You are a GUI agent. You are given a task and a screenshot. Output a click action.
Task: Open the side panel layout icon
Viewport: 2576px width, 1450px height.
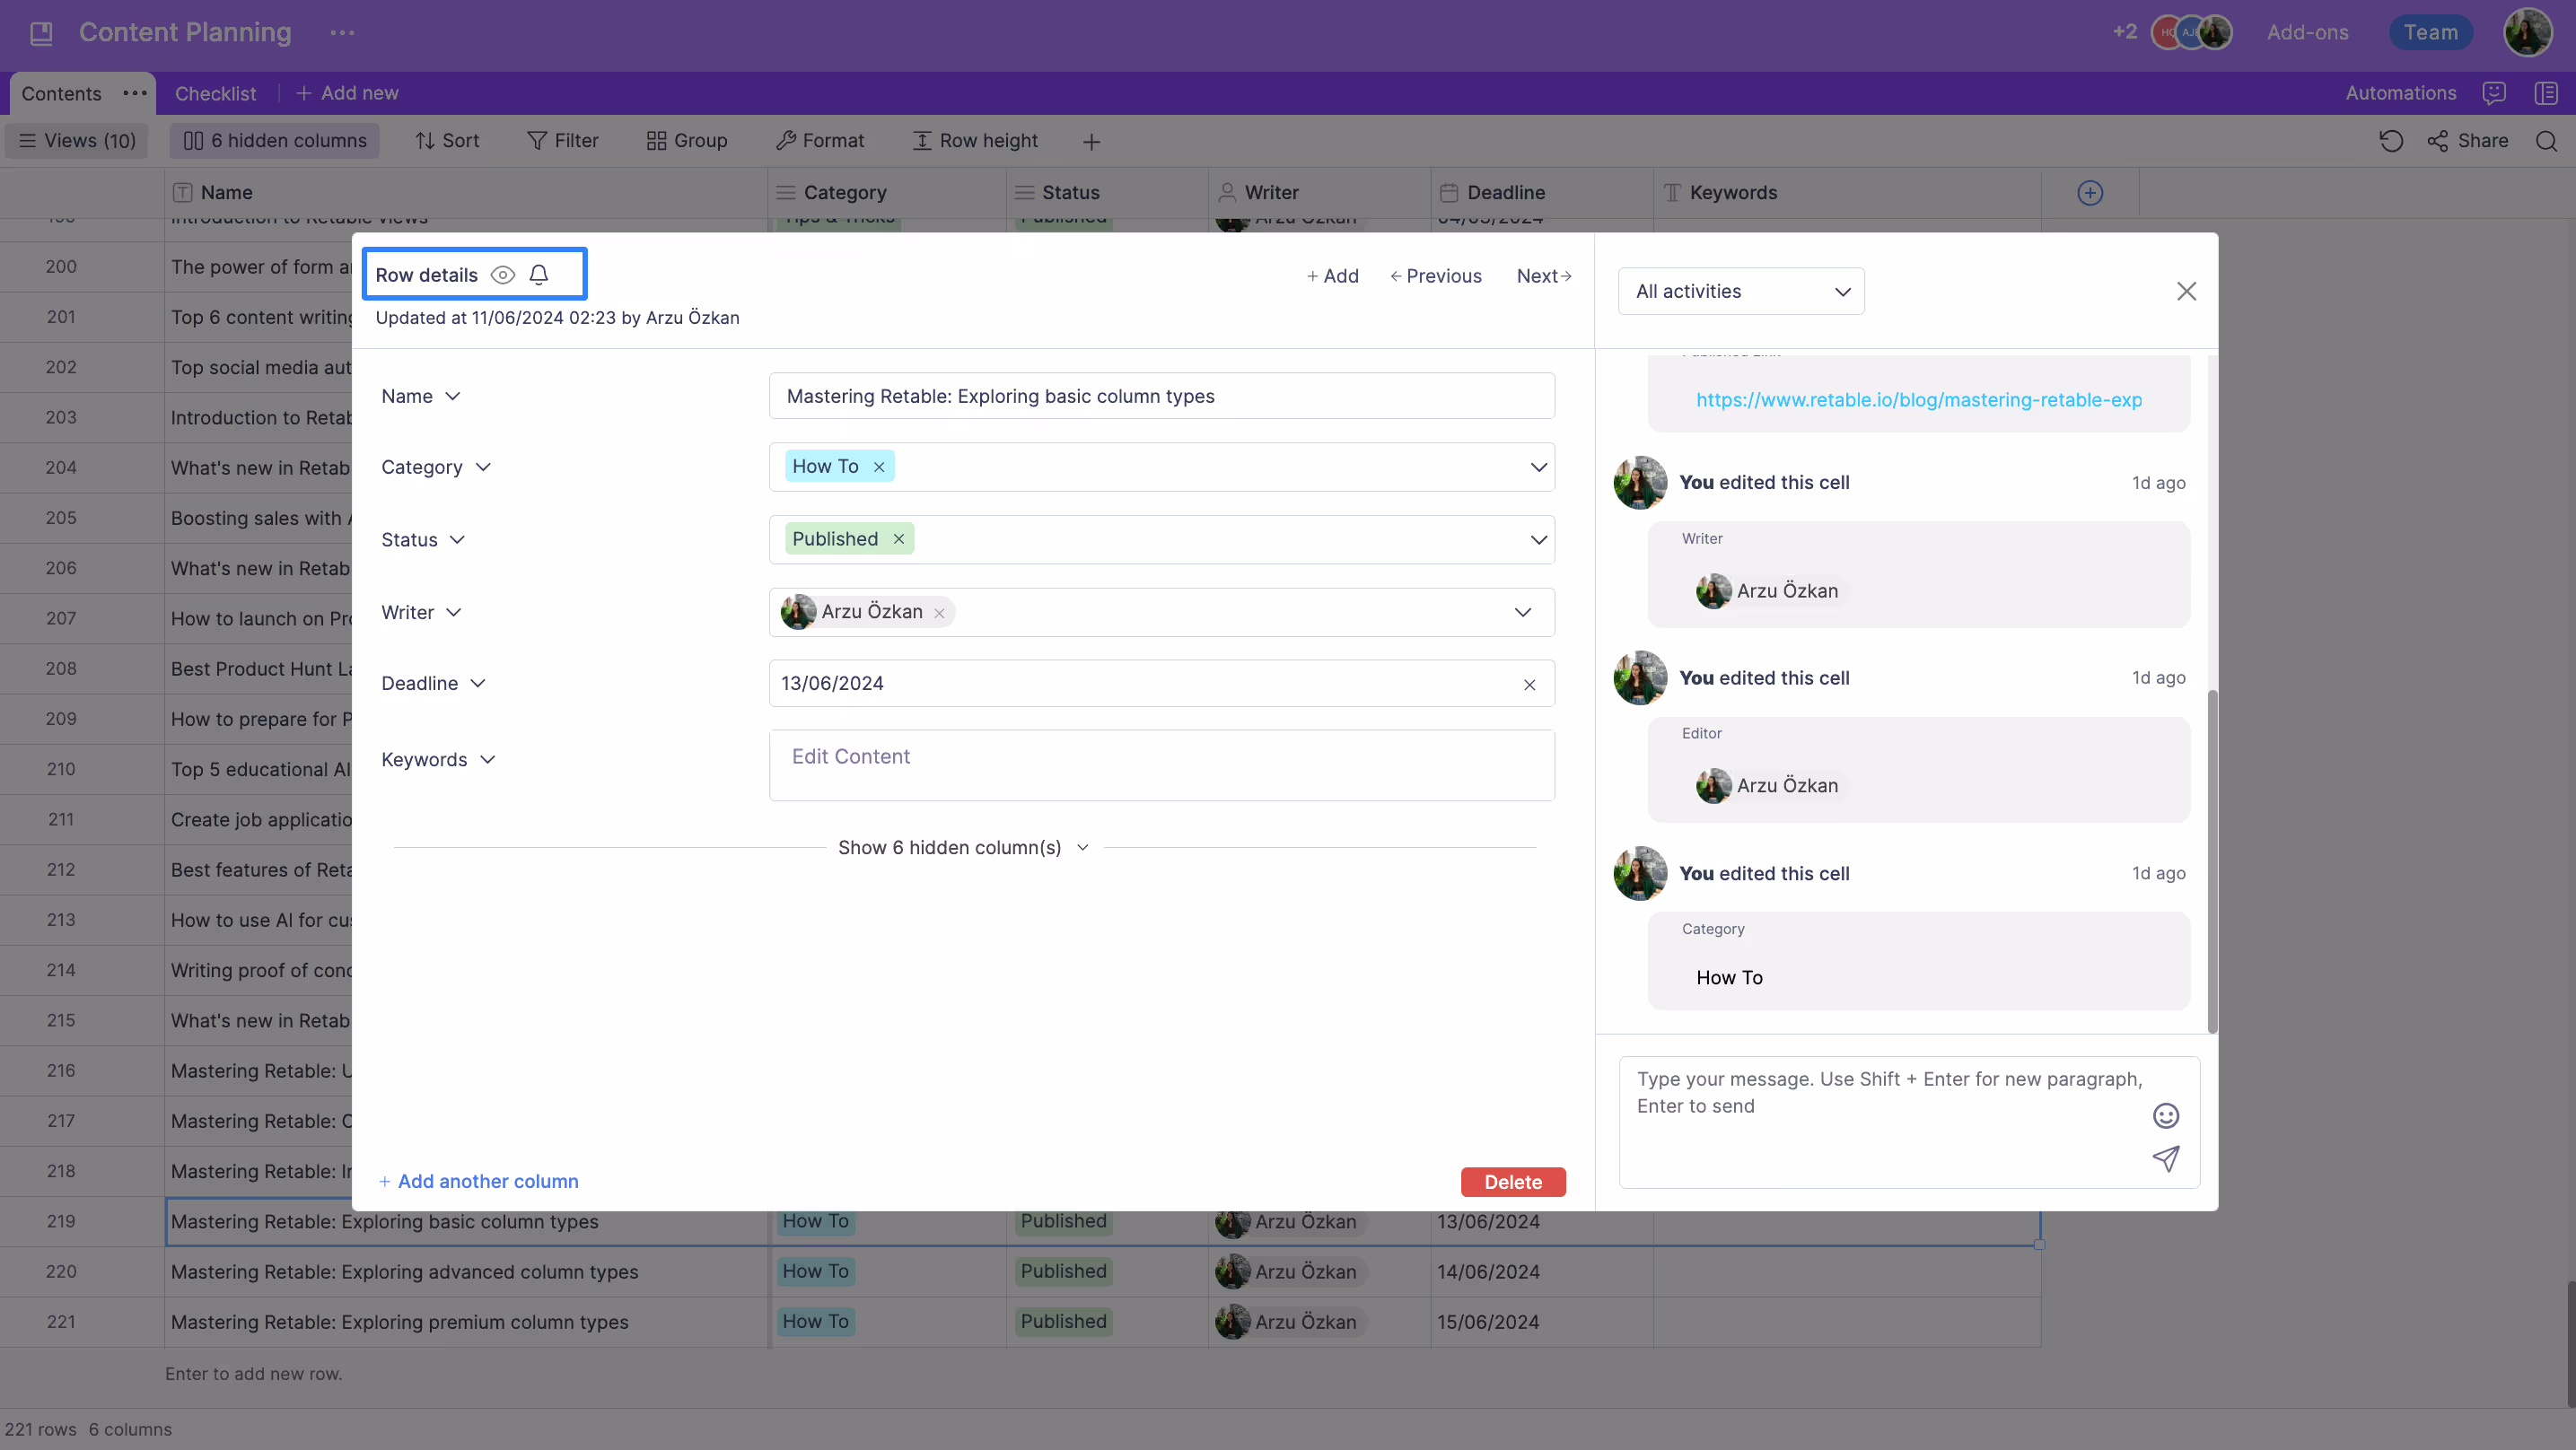[2546, 93]
